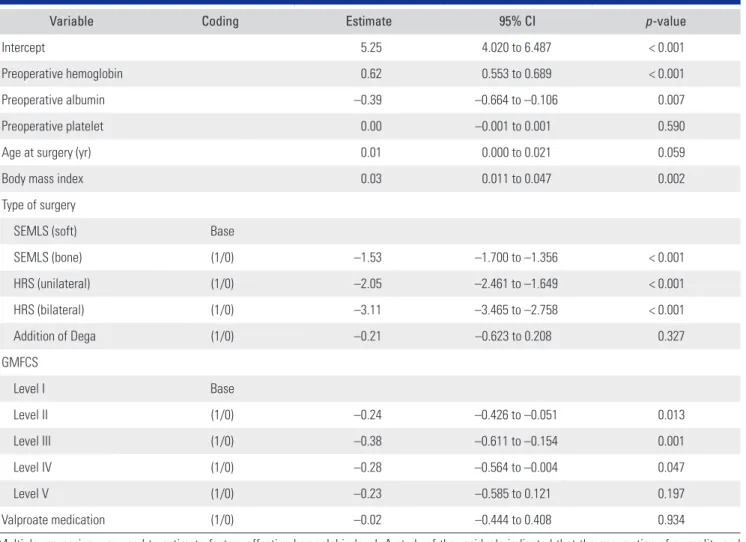Viewport: 746px width, 542px height.
Task: Select the interval –0.426 to –0.051
Action: (x=516, y=415)
